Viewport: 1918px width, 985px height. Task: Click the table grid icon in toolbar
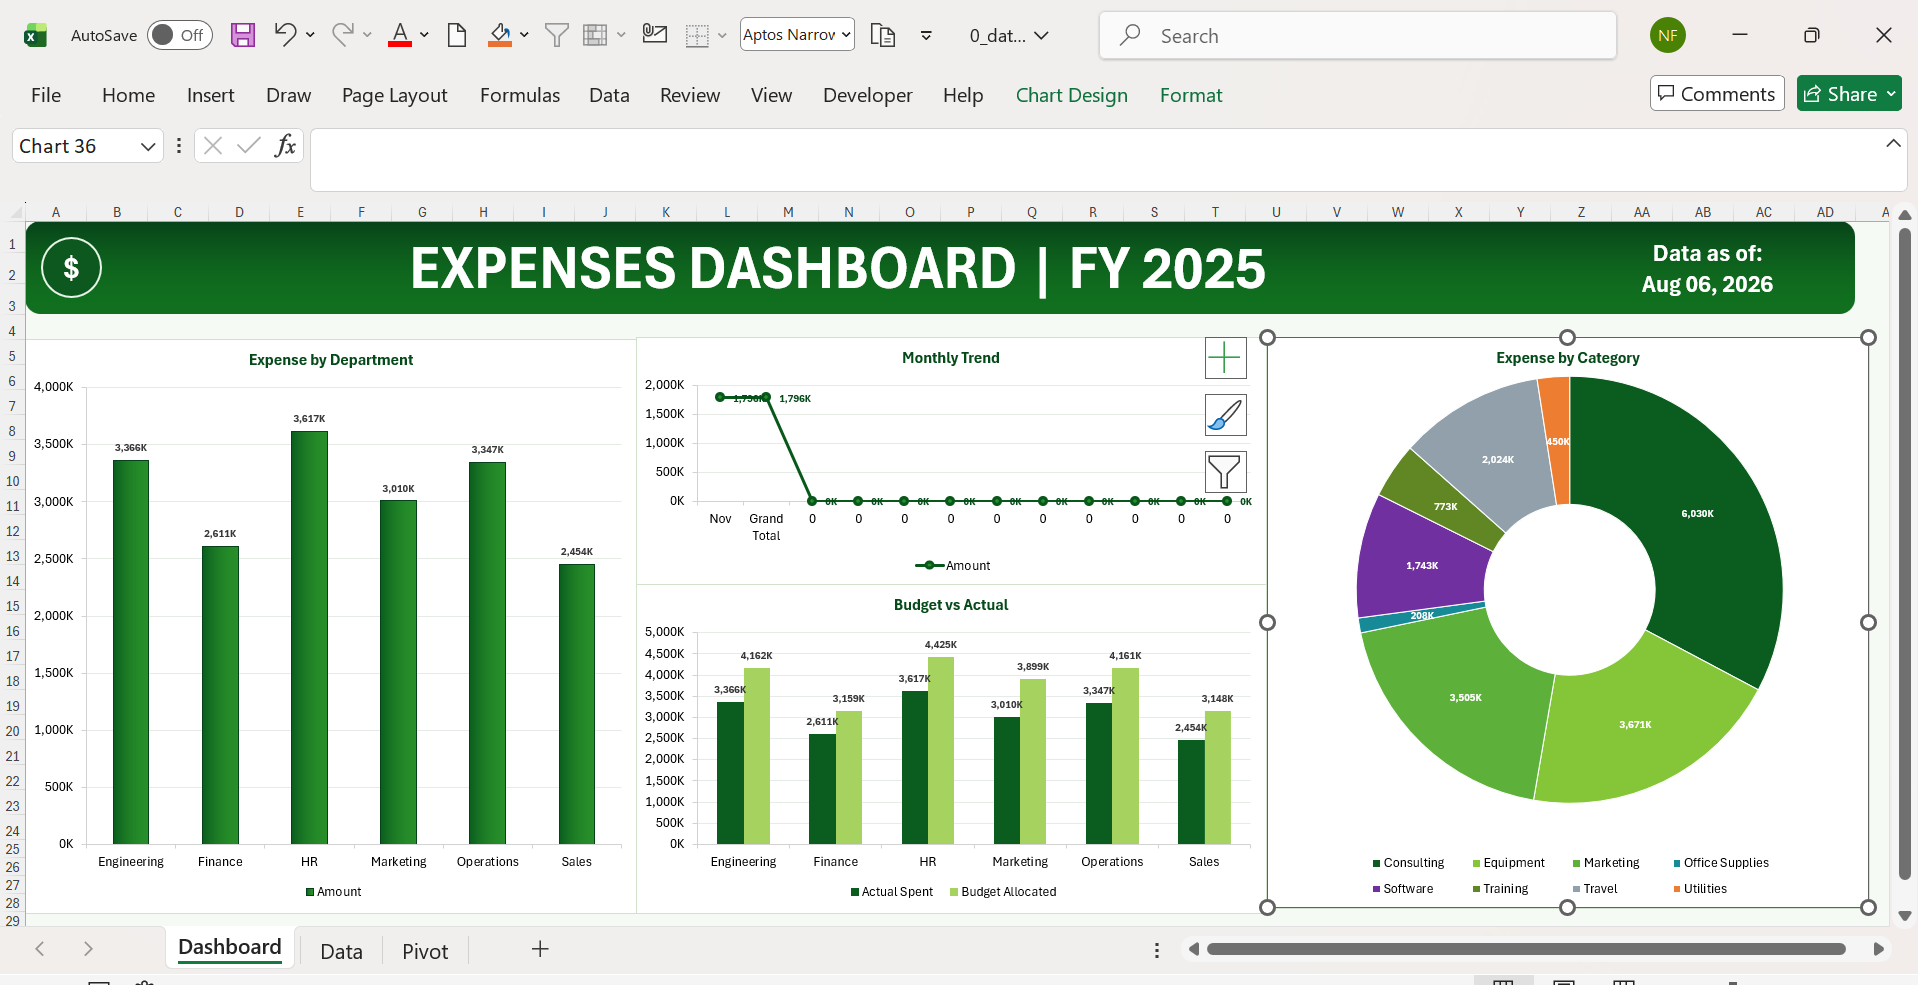coord(595,36)
